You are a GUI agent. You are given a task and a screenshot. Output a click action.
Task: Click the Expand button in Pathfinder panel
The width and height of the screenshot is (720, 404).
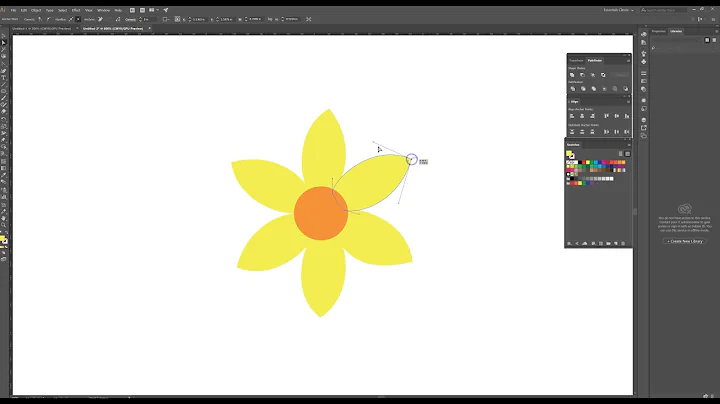pyautogui.click(x=621, y=75)
